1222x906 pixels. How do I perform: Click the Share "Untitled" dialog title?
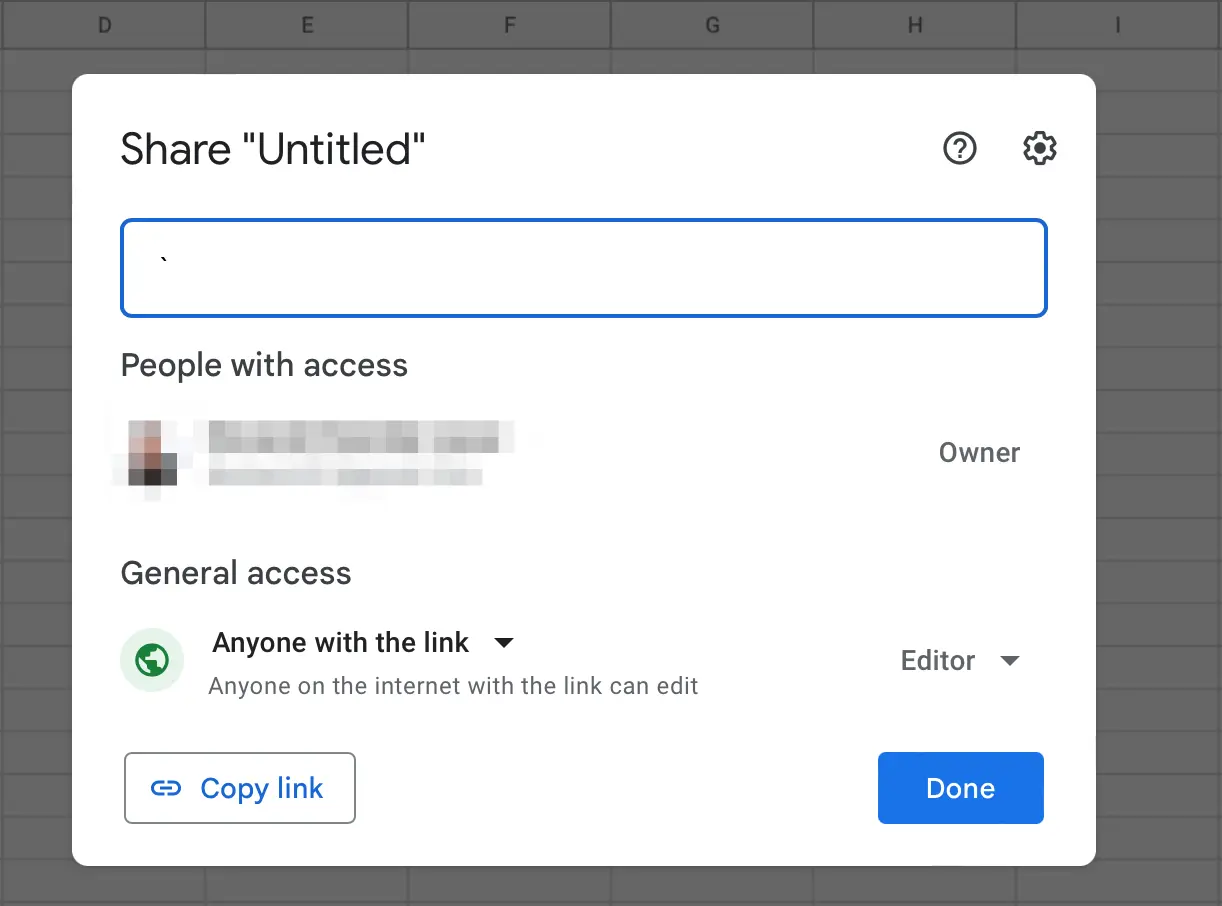(x=273, y=149)
